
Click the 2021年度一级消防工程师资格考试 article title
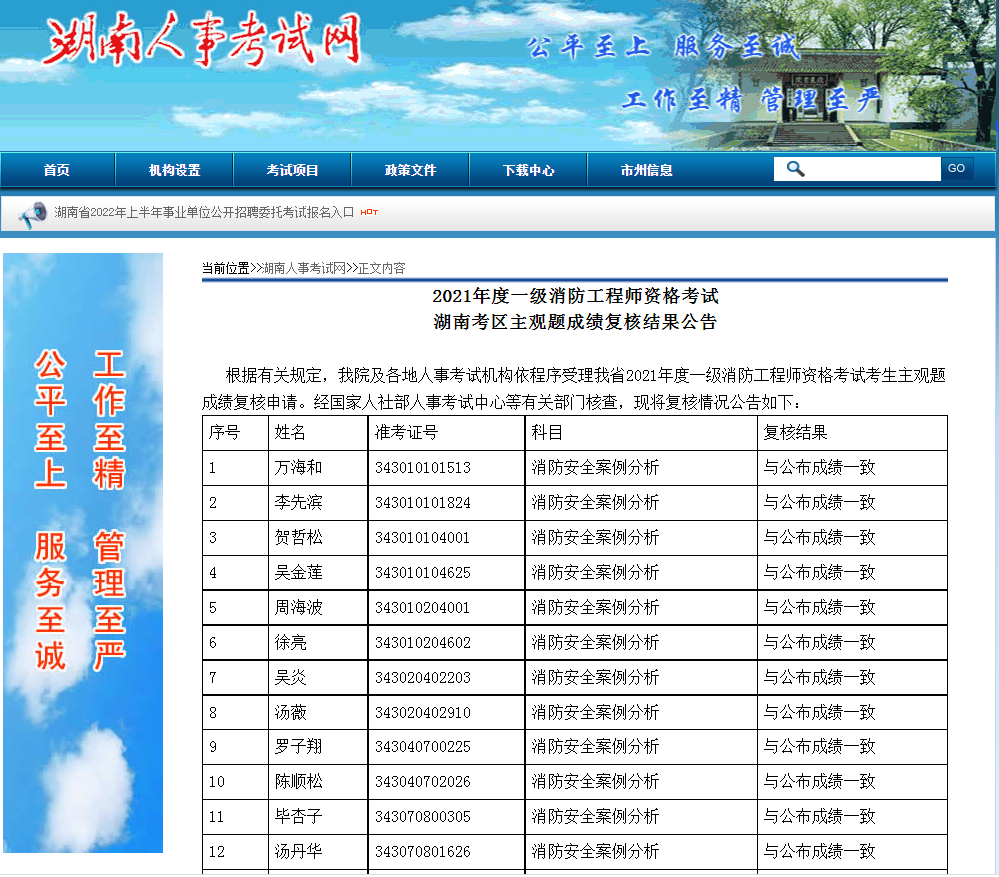pyautogui.click(x=575, y=296)
